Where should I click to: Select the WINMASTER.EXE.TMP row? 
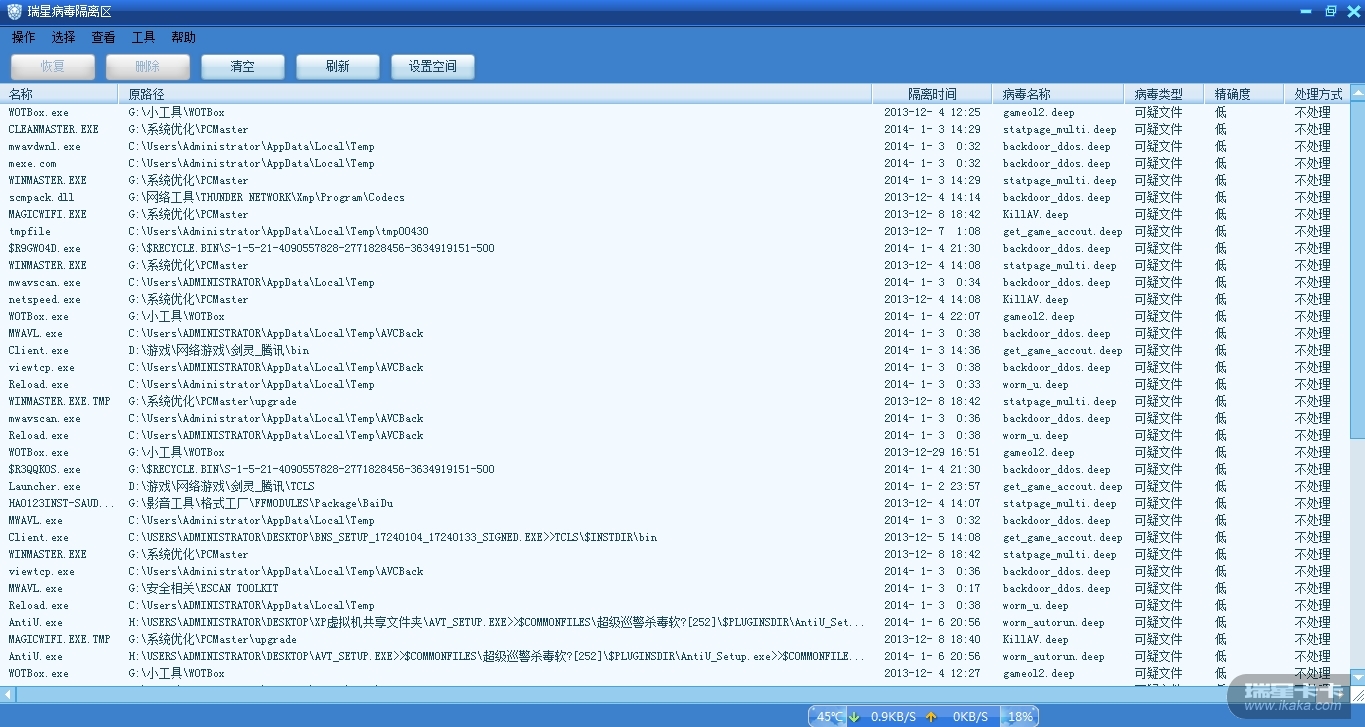tap(675, 401)
